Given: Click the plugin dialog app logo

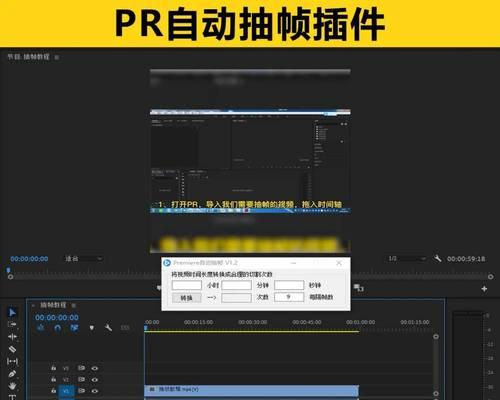Looking at the screenshot, I should point(167,263).
